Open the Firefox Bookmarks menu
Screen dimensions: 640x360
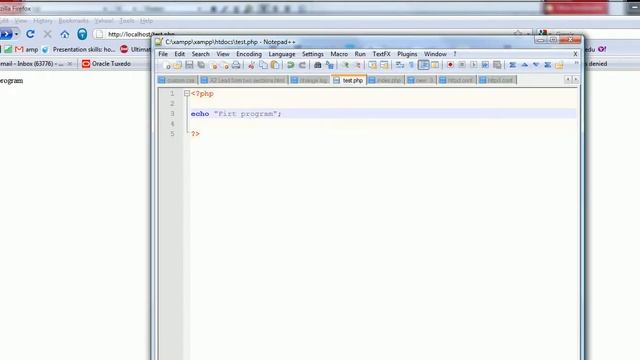pos(73,20)
